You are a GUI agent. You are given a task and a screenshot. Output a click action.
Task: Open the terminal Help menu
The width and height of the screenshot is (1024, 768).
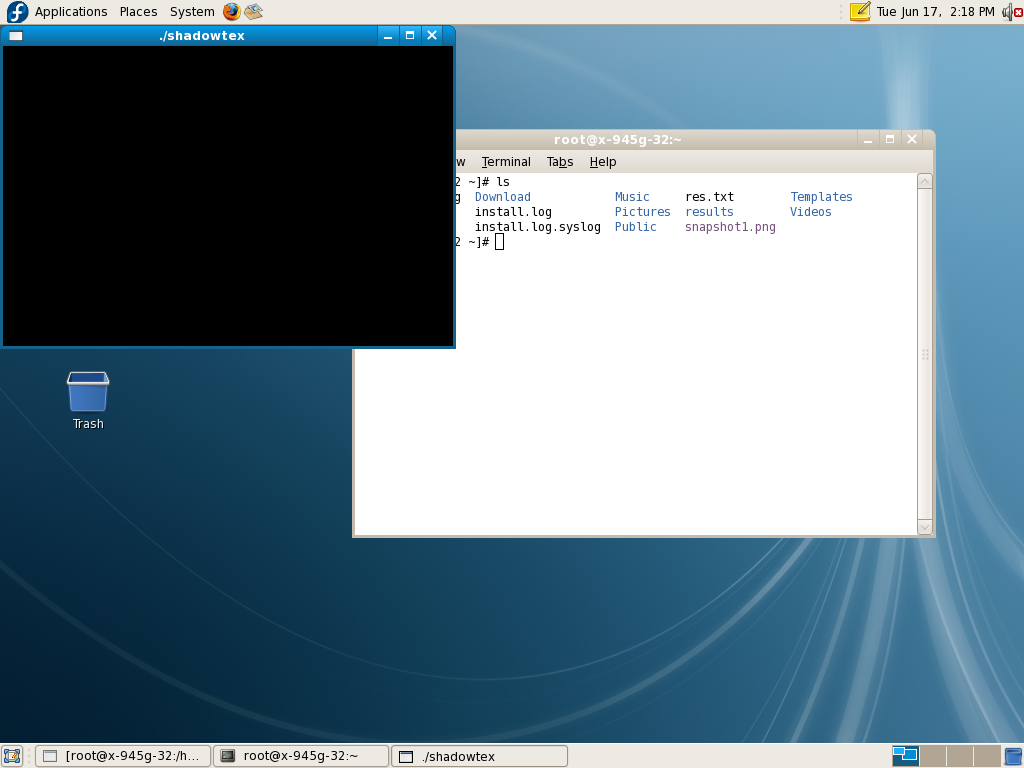point(603,162)
